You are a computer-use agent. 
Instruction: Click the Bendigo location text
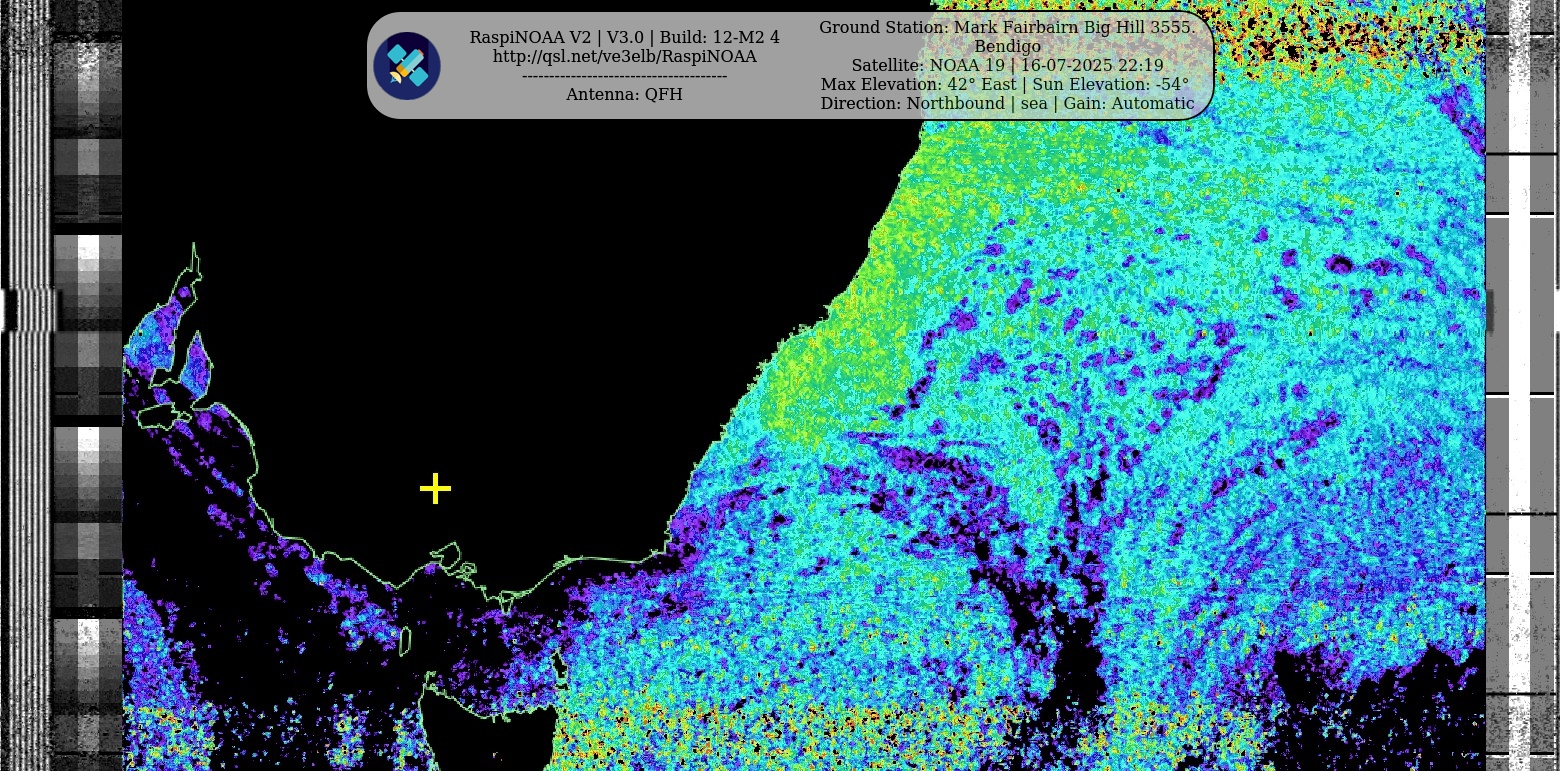(x=1006, y=47)
